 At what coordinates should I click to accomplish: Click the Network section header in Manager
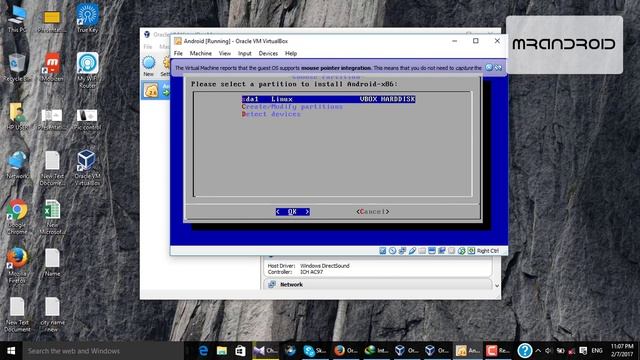tap(378, 284)
